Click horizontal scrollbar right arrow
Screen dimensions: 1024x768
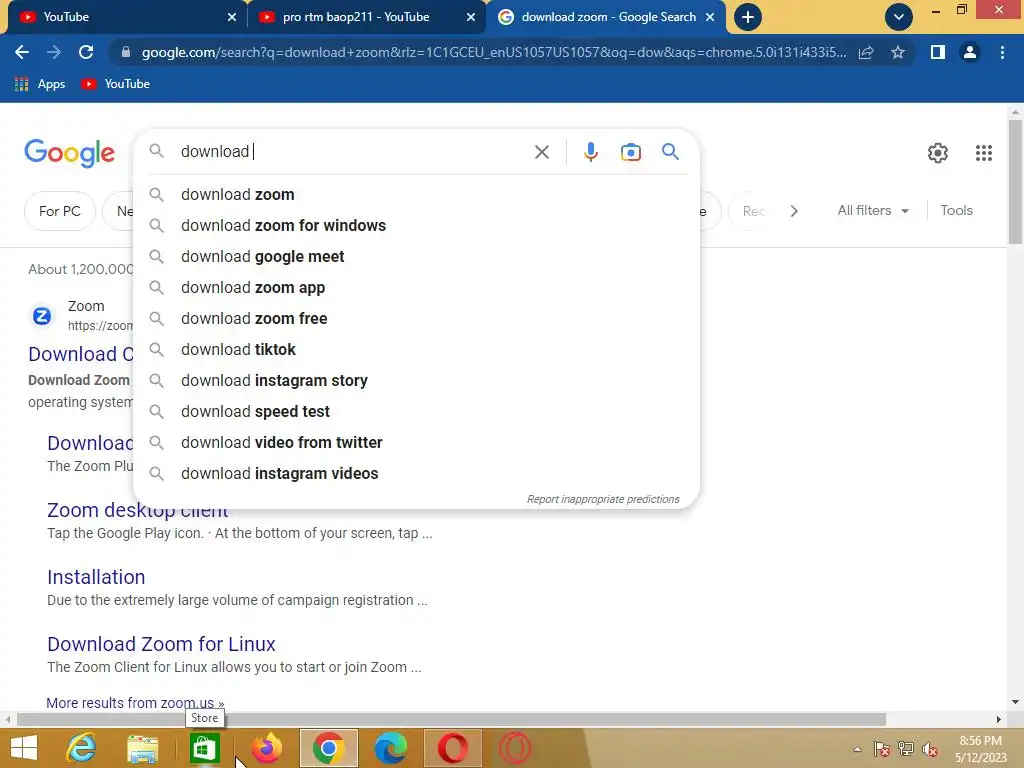pos(999,719)
